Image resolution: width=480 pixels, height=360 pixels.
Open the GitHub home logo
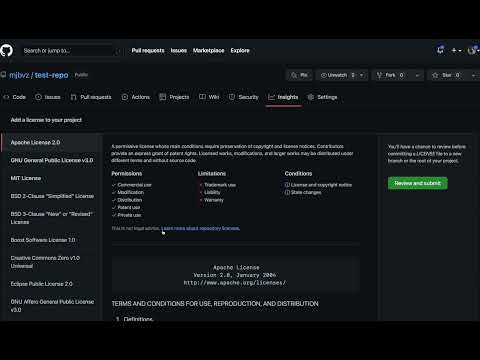[x=6, y=51]
